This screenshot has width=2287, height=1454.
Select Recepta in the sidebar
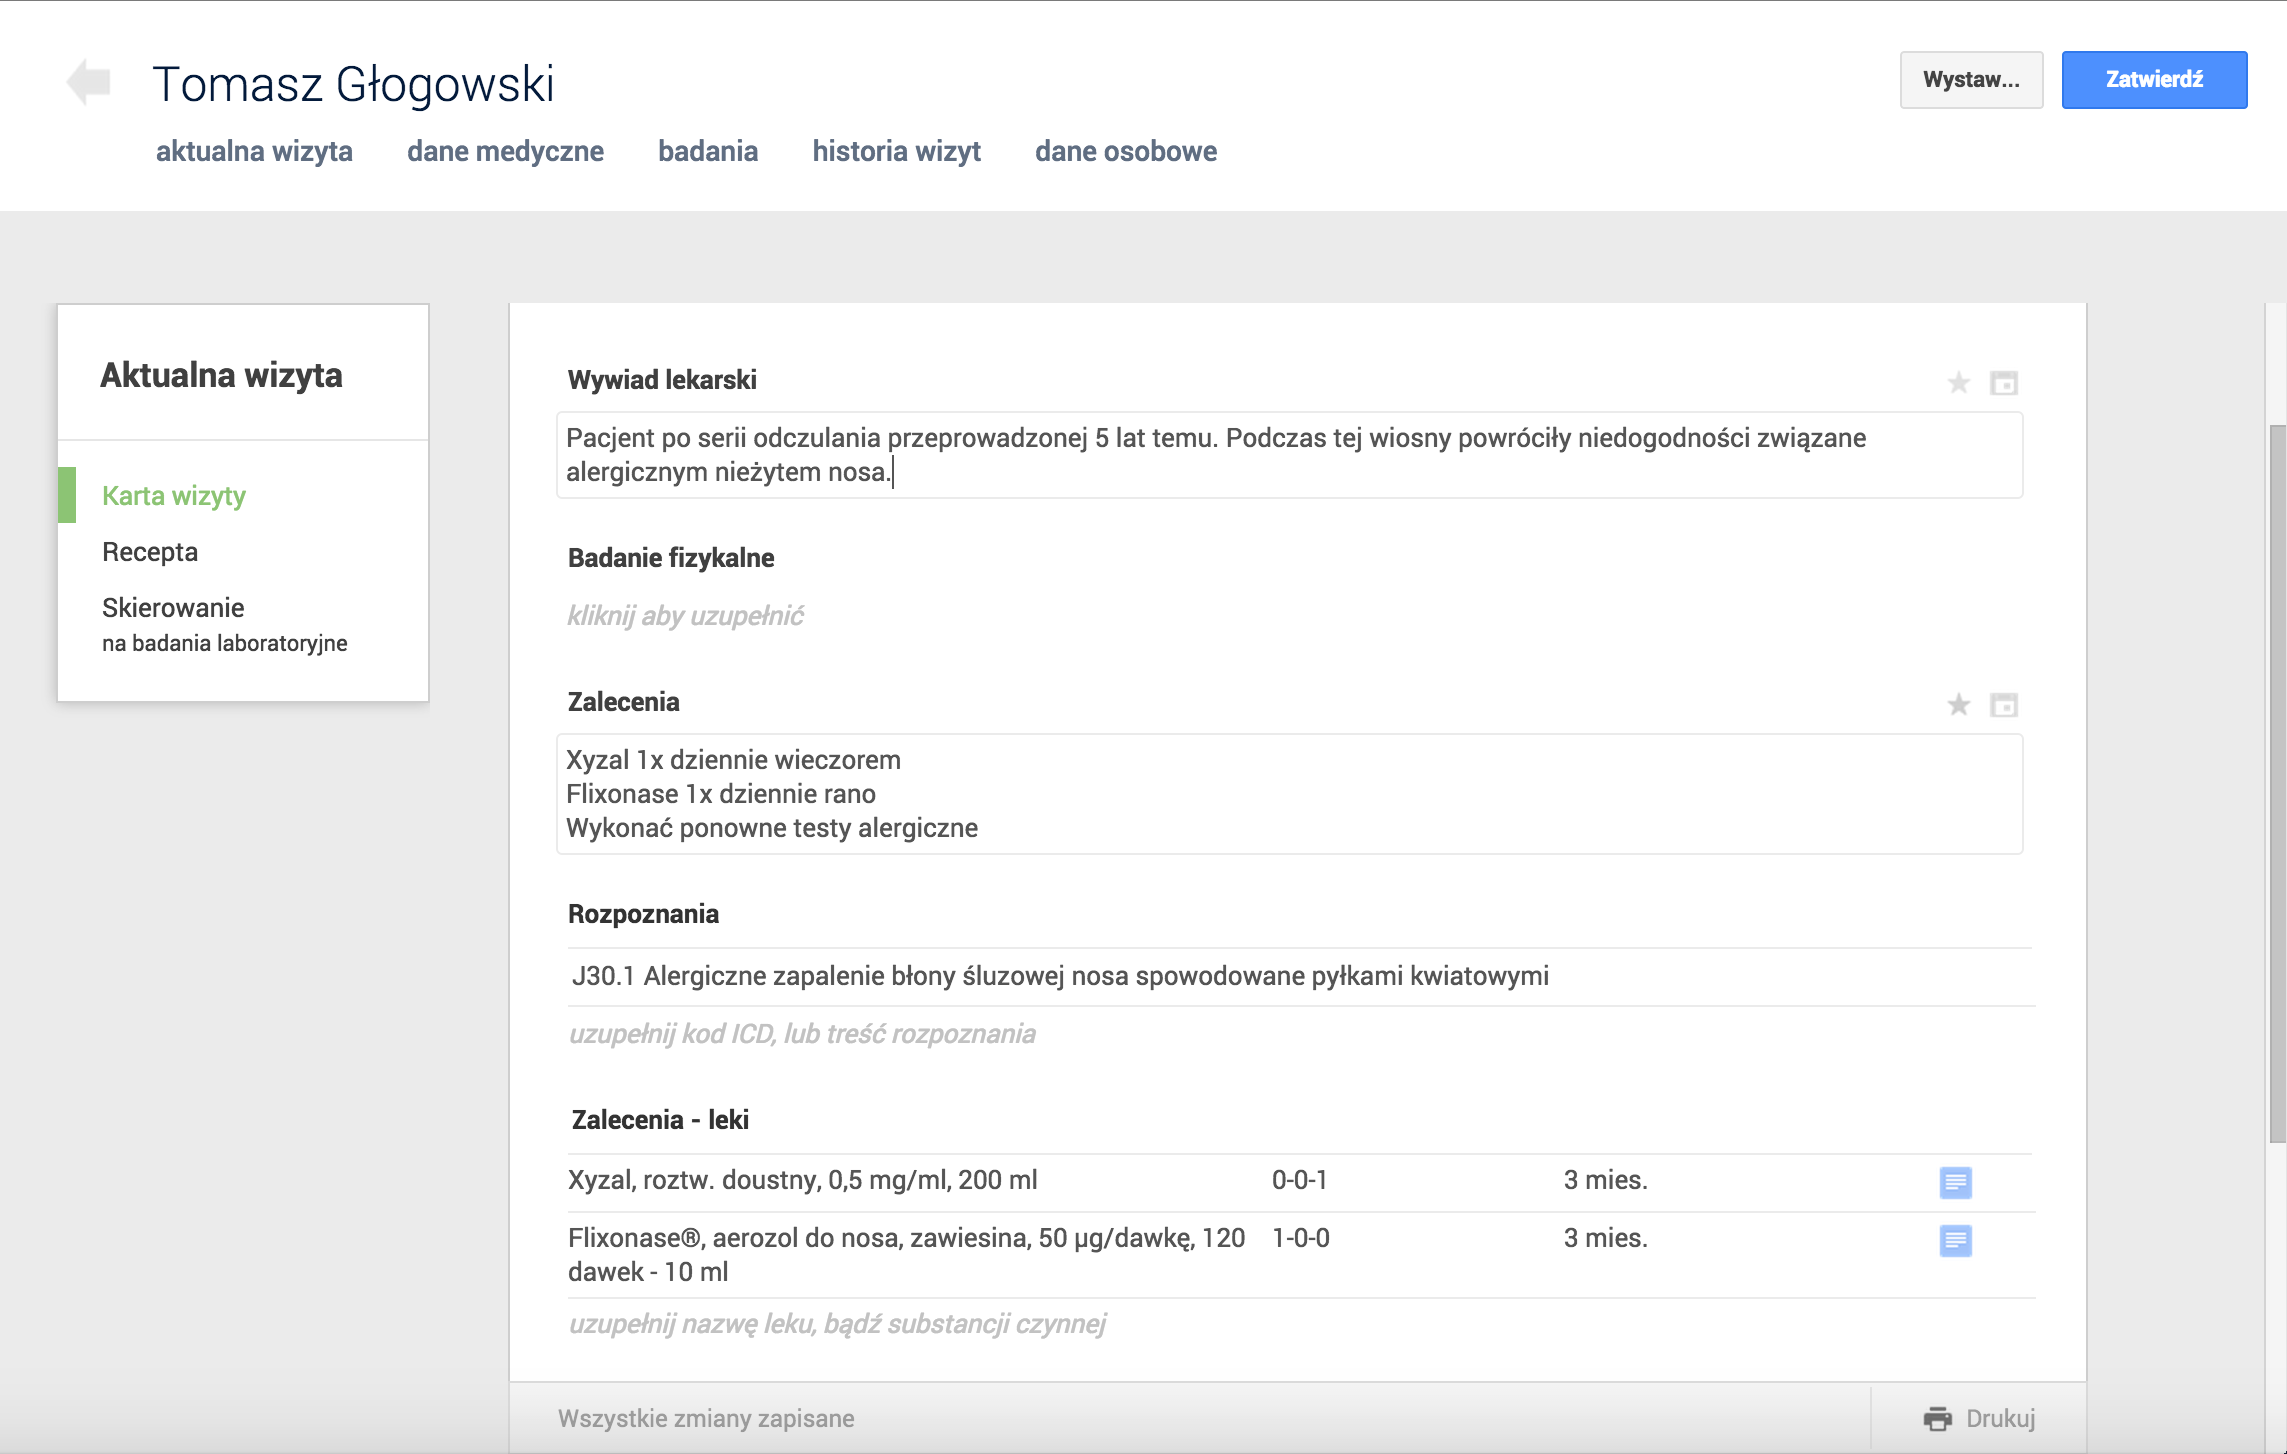pyautogui.click(x=150, y=552)
